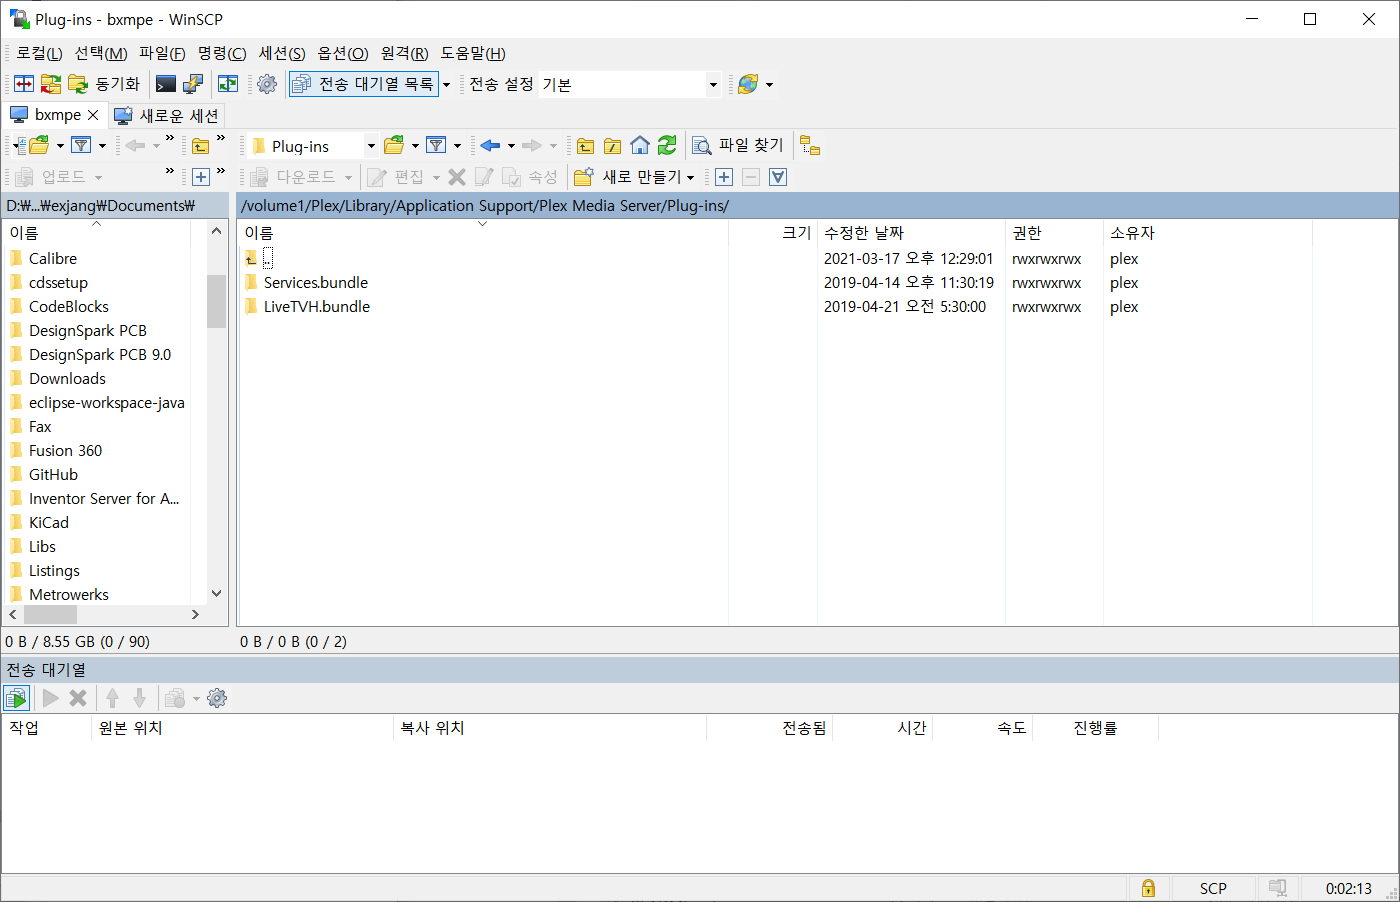Open the terminal console icon
Image resolution: width=1400 pixels, height=902 pixels.
pyautogui.click(x=166, y=84)
